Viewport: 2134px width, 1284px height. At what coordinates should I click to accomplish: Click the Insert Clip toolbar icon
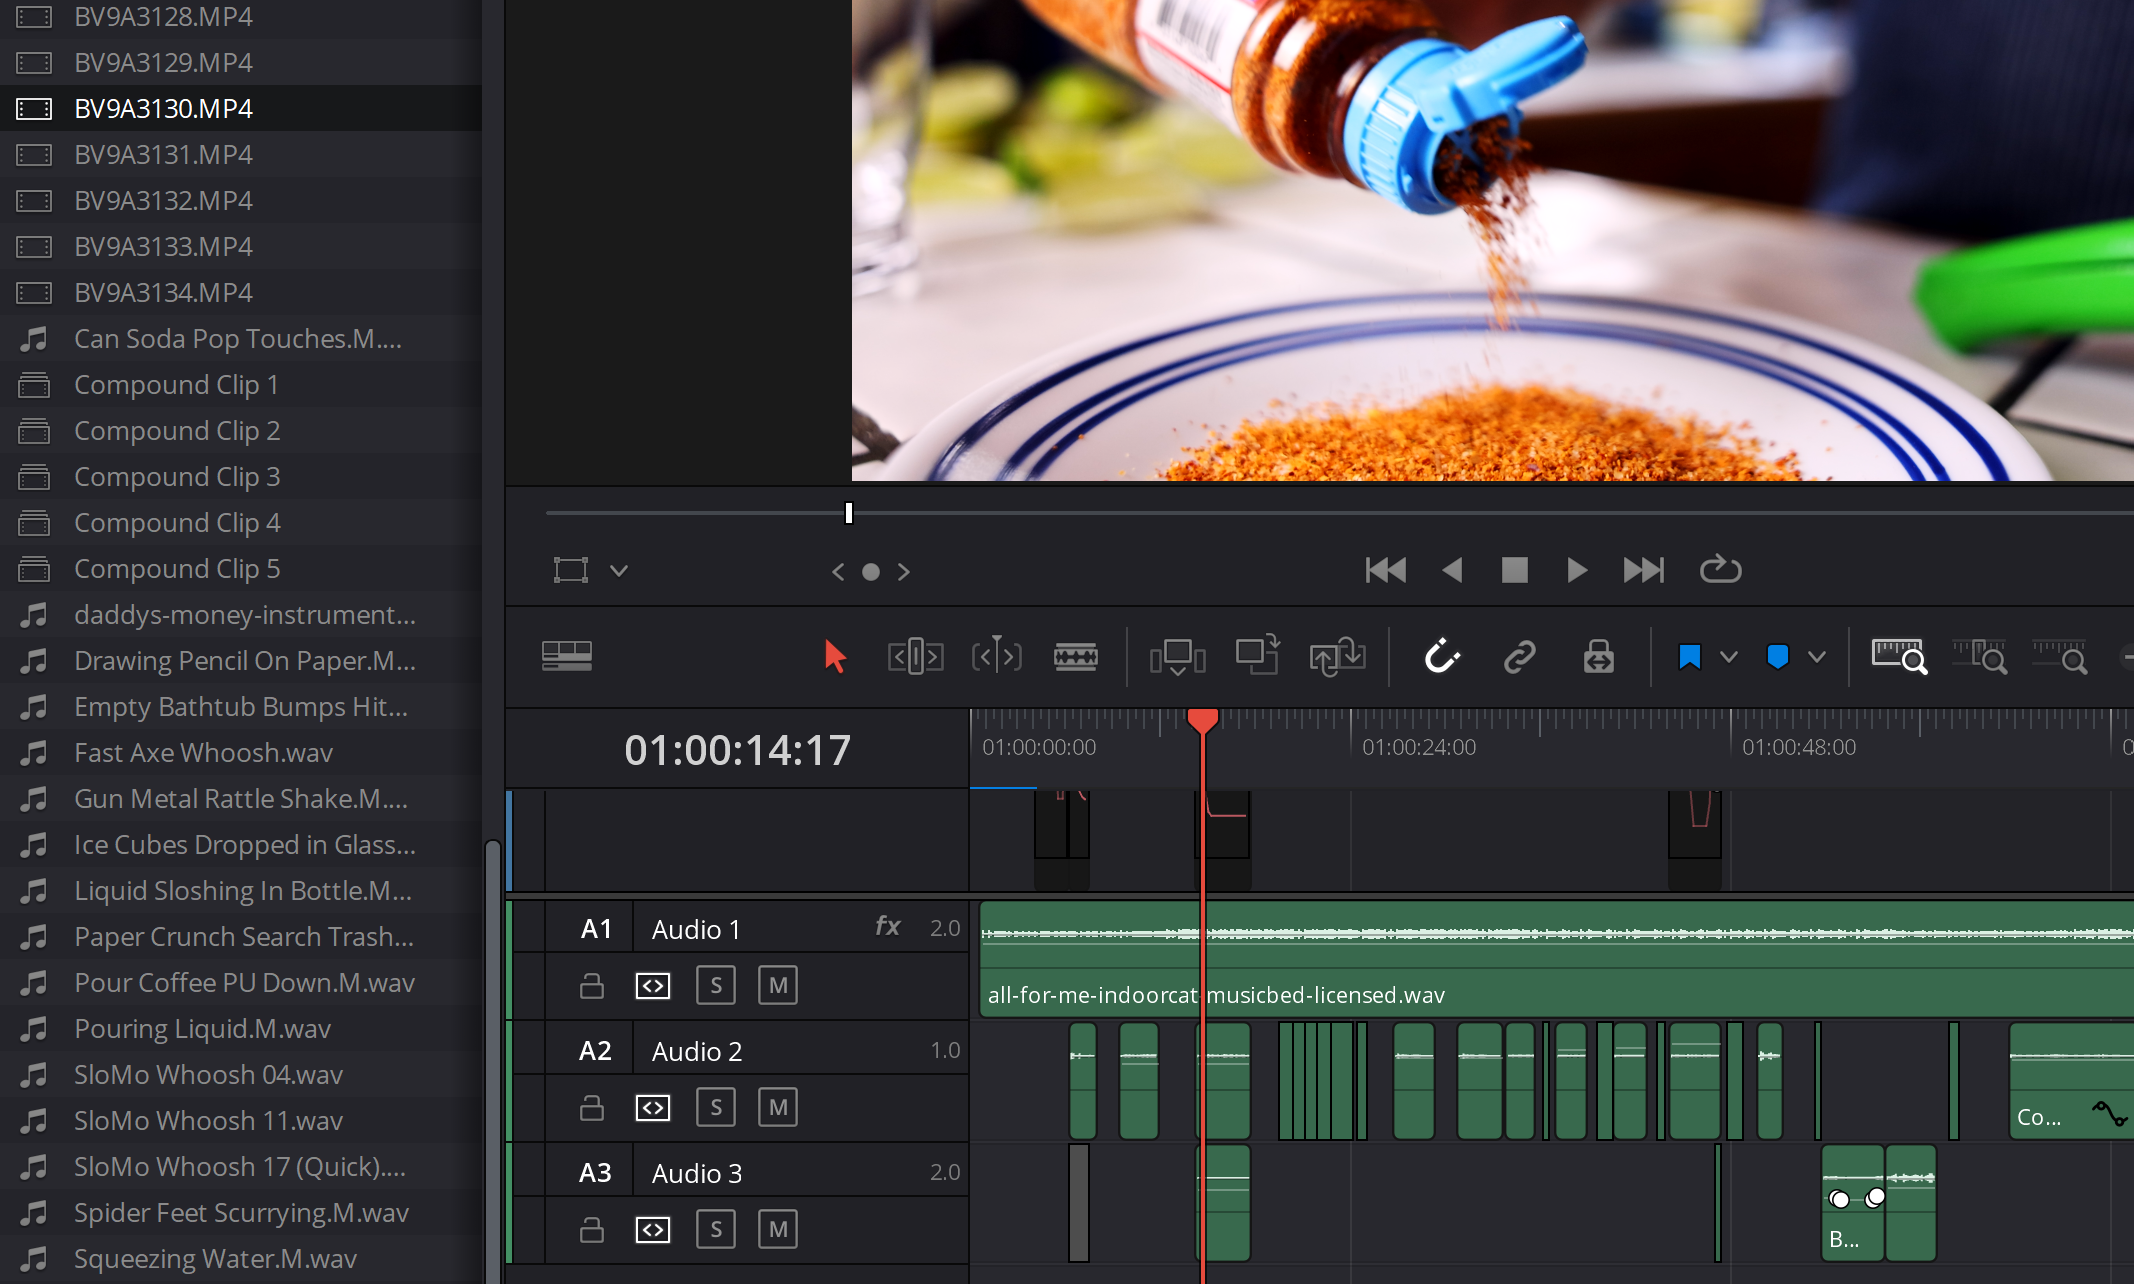(x=1177, y=657)
